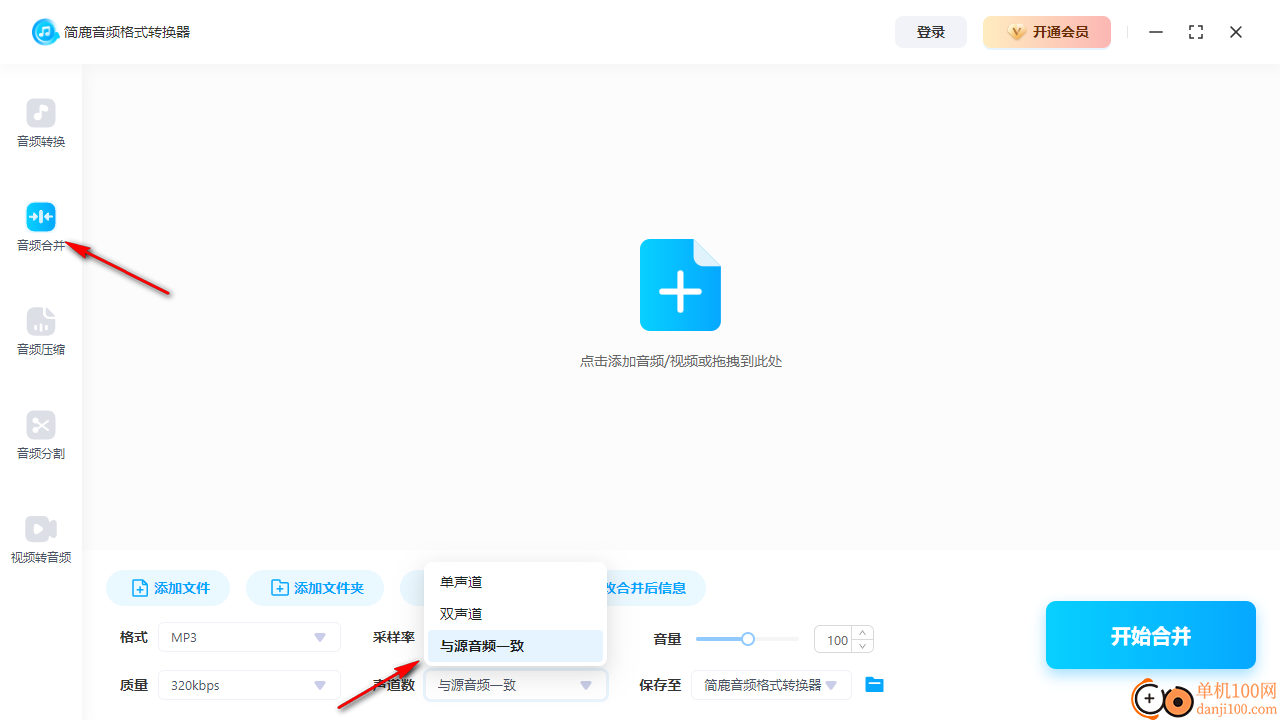
Task: Expand the 质量 320kbps quality dropdown
Action: 249,685
